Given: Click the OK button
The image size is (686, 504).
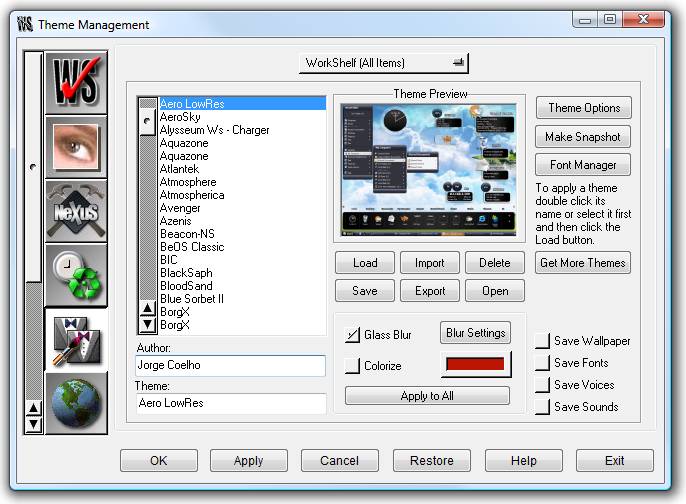Looking at the screenshot, I should coord(159,461).
